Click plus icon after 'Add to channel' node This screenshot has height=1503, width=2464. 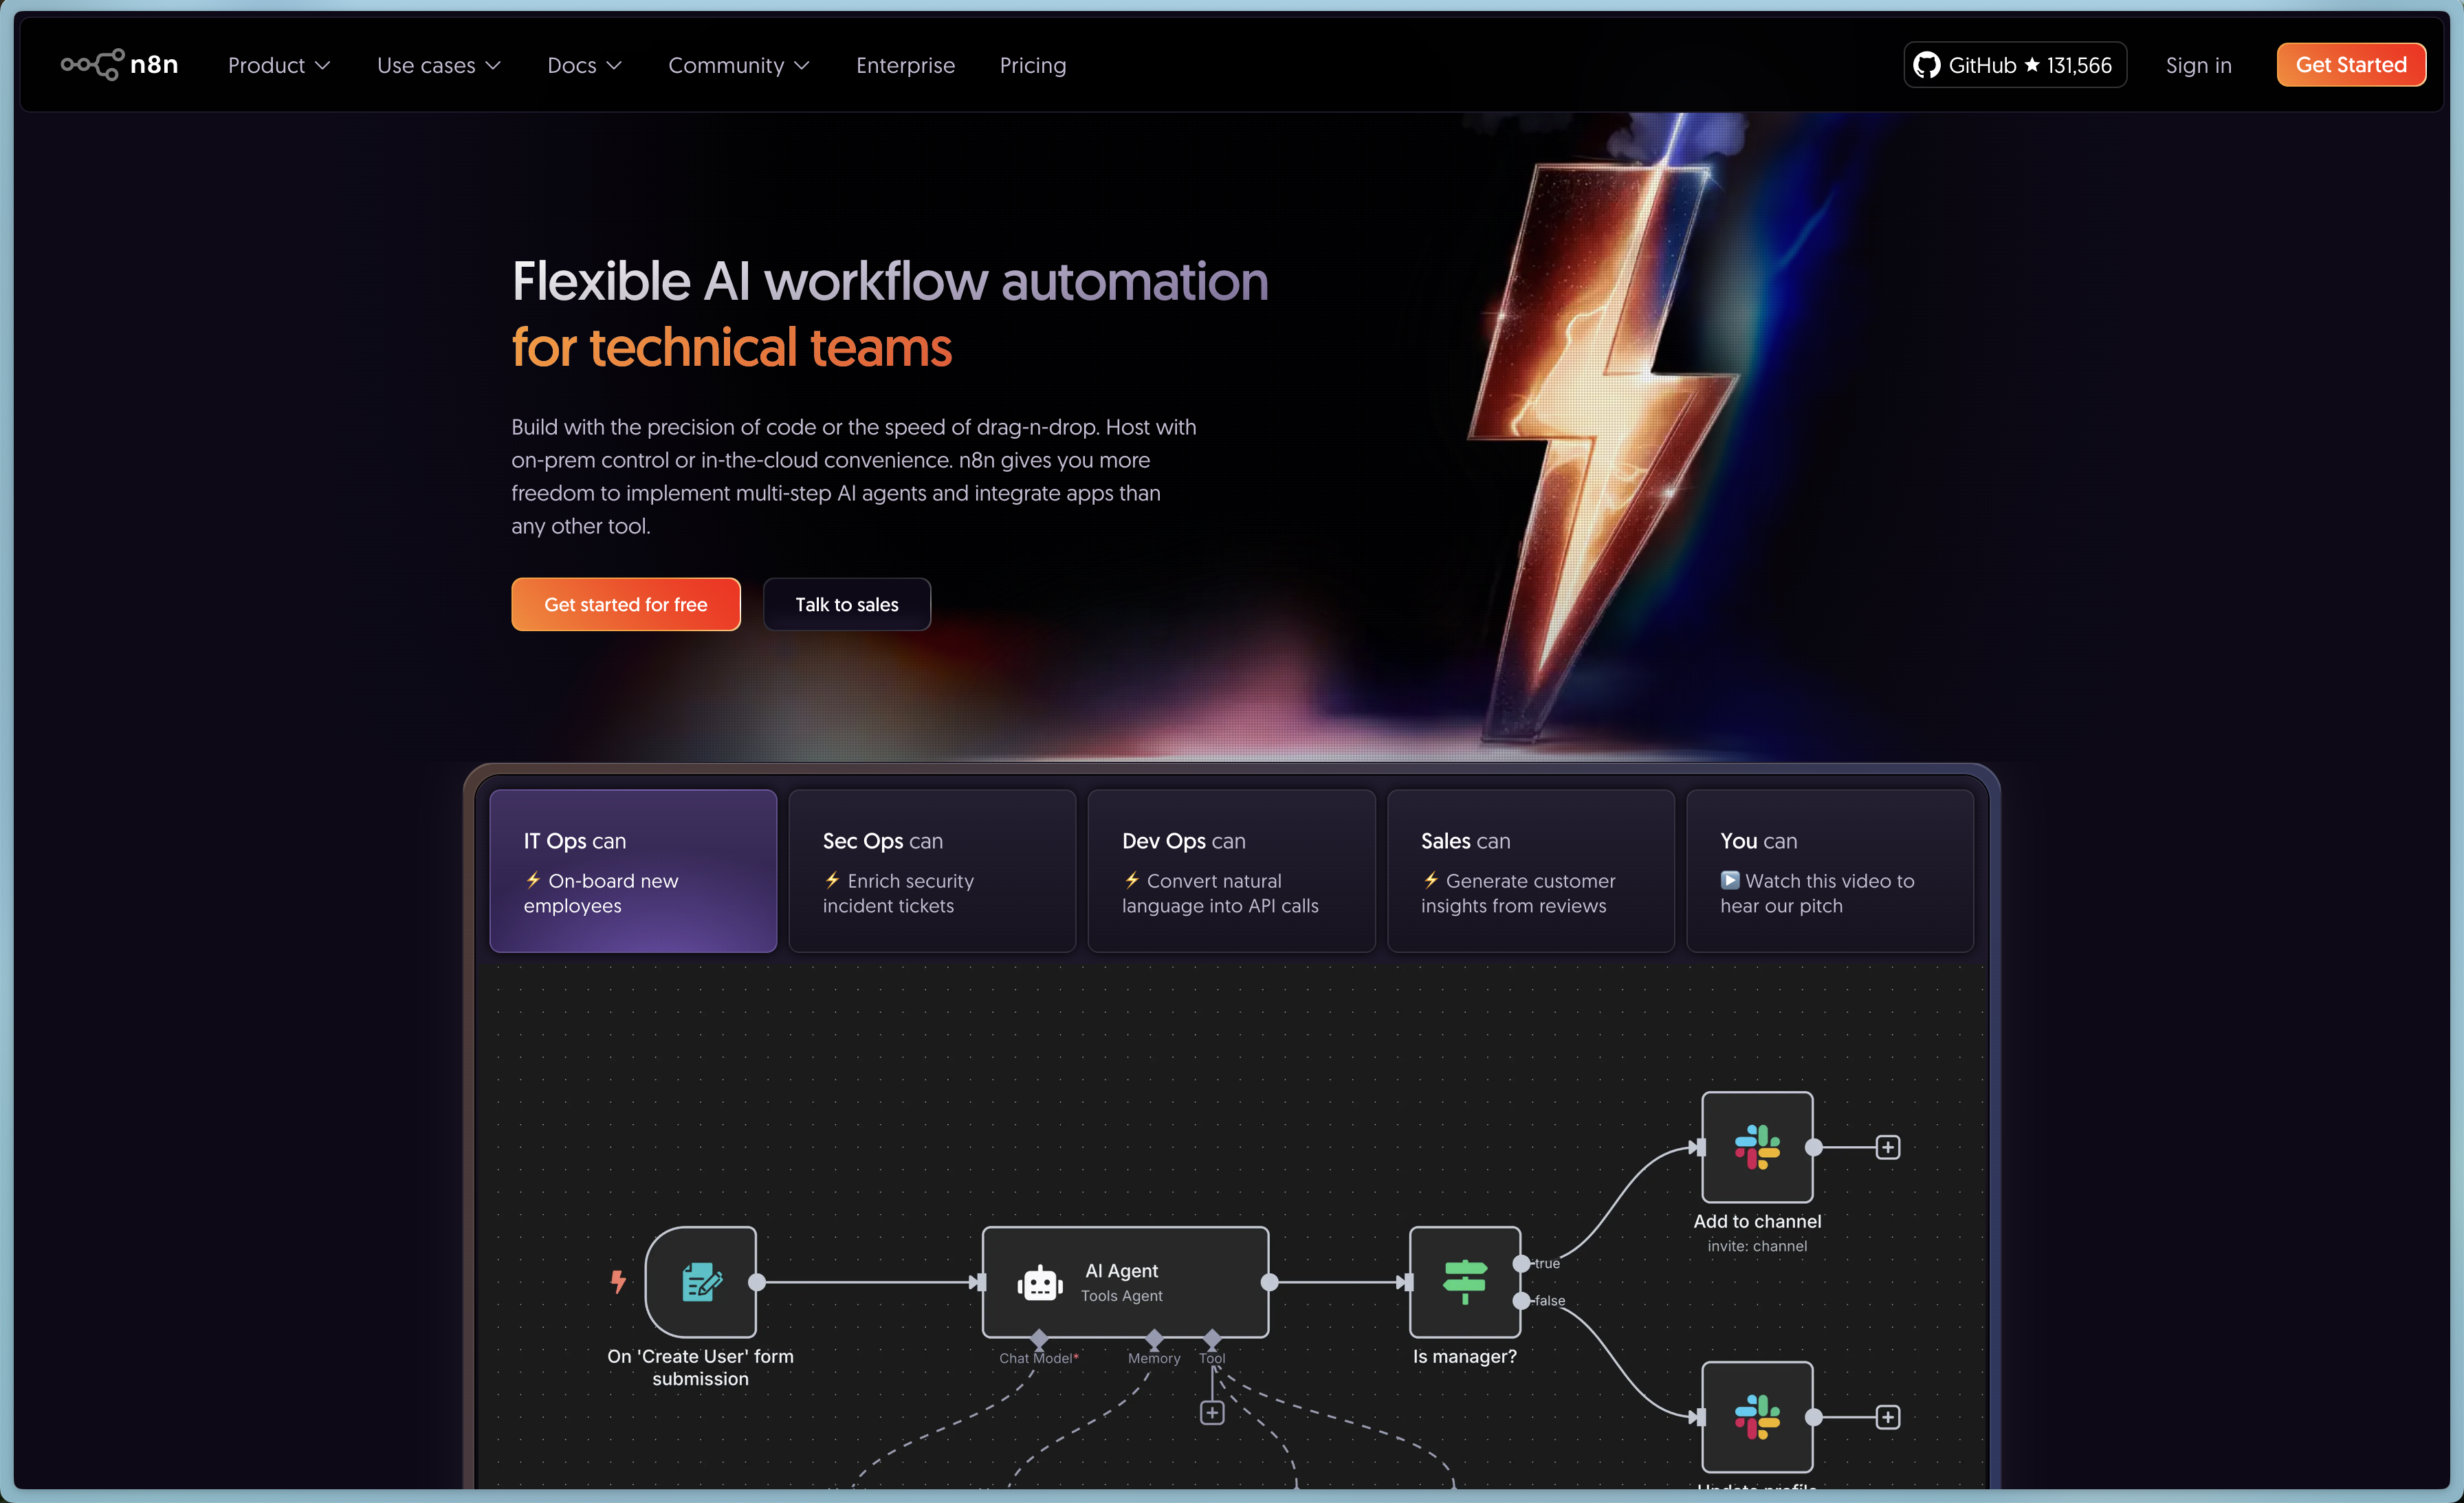click(1887, 1147)
